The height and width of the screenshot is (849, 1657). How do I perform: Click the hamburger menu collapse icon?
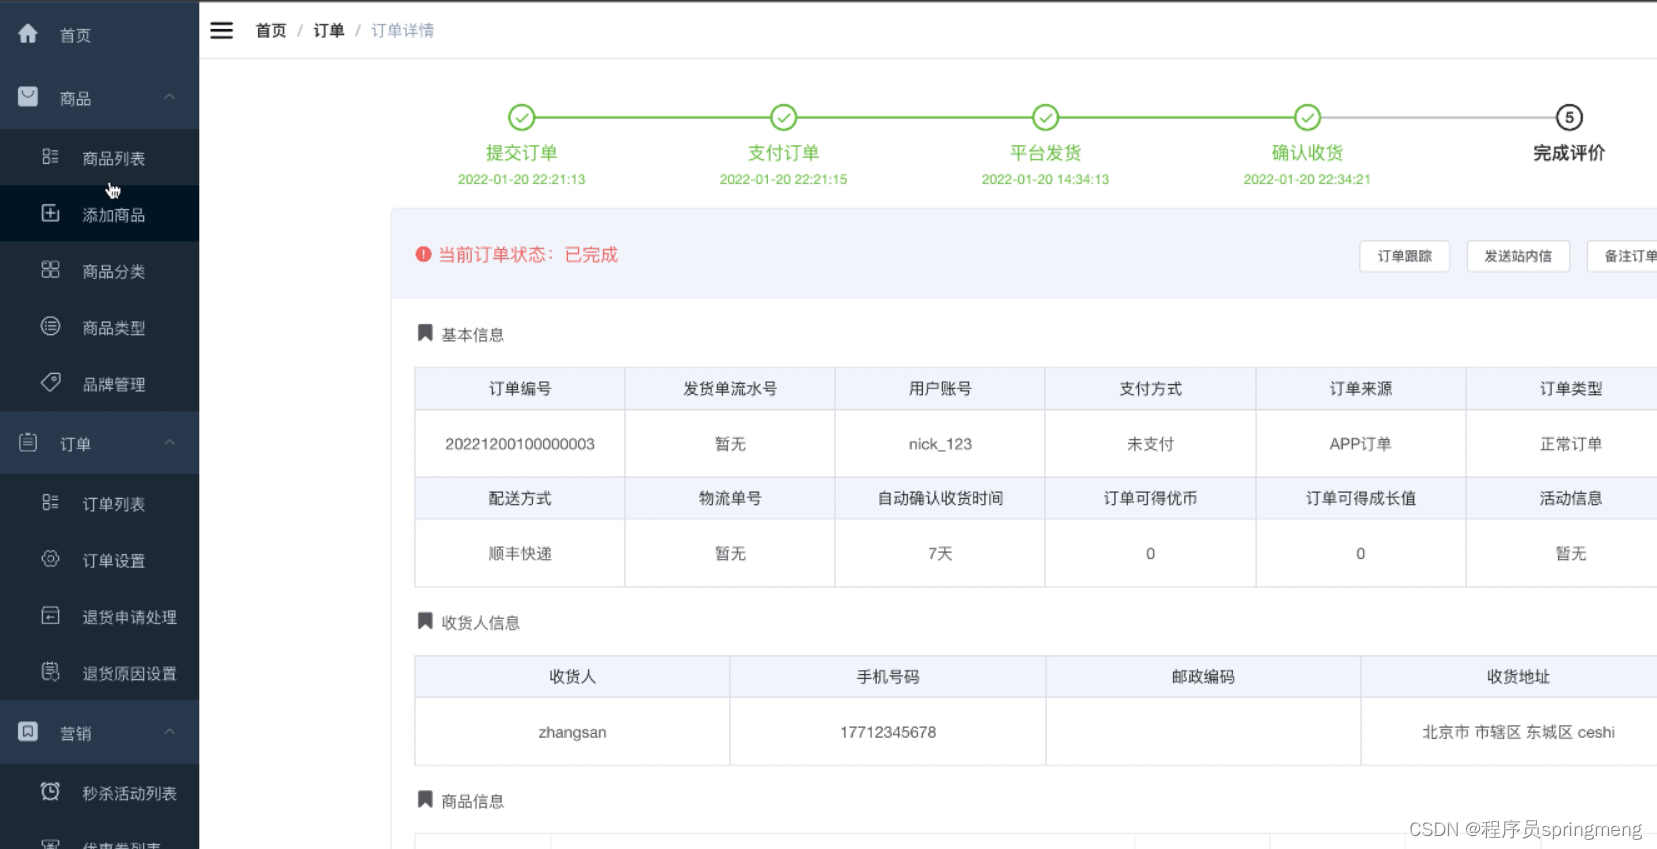coord(221,30)
